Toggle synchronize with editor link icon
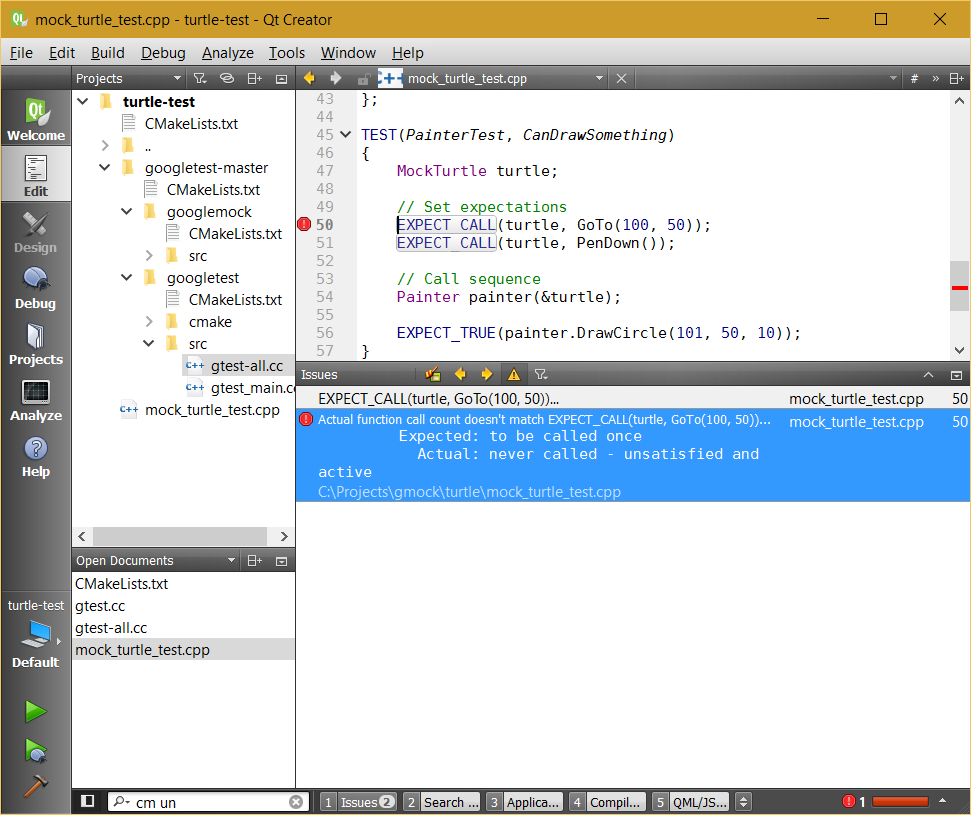The image size is (971, 815). point(227,79)
